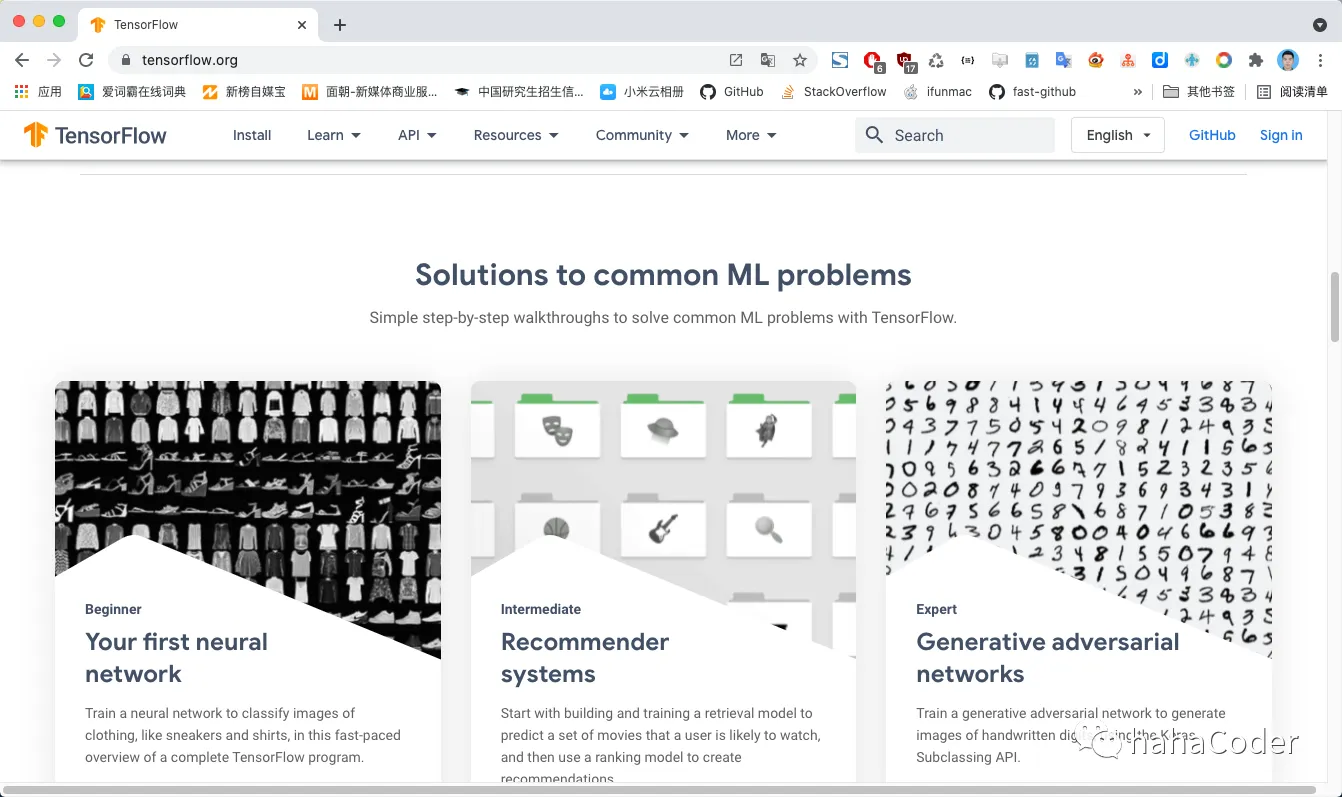Viewport: 1342px width, 797px height.
Task: Open 'Your first neural network' tutorial
Action: point(176,658)
